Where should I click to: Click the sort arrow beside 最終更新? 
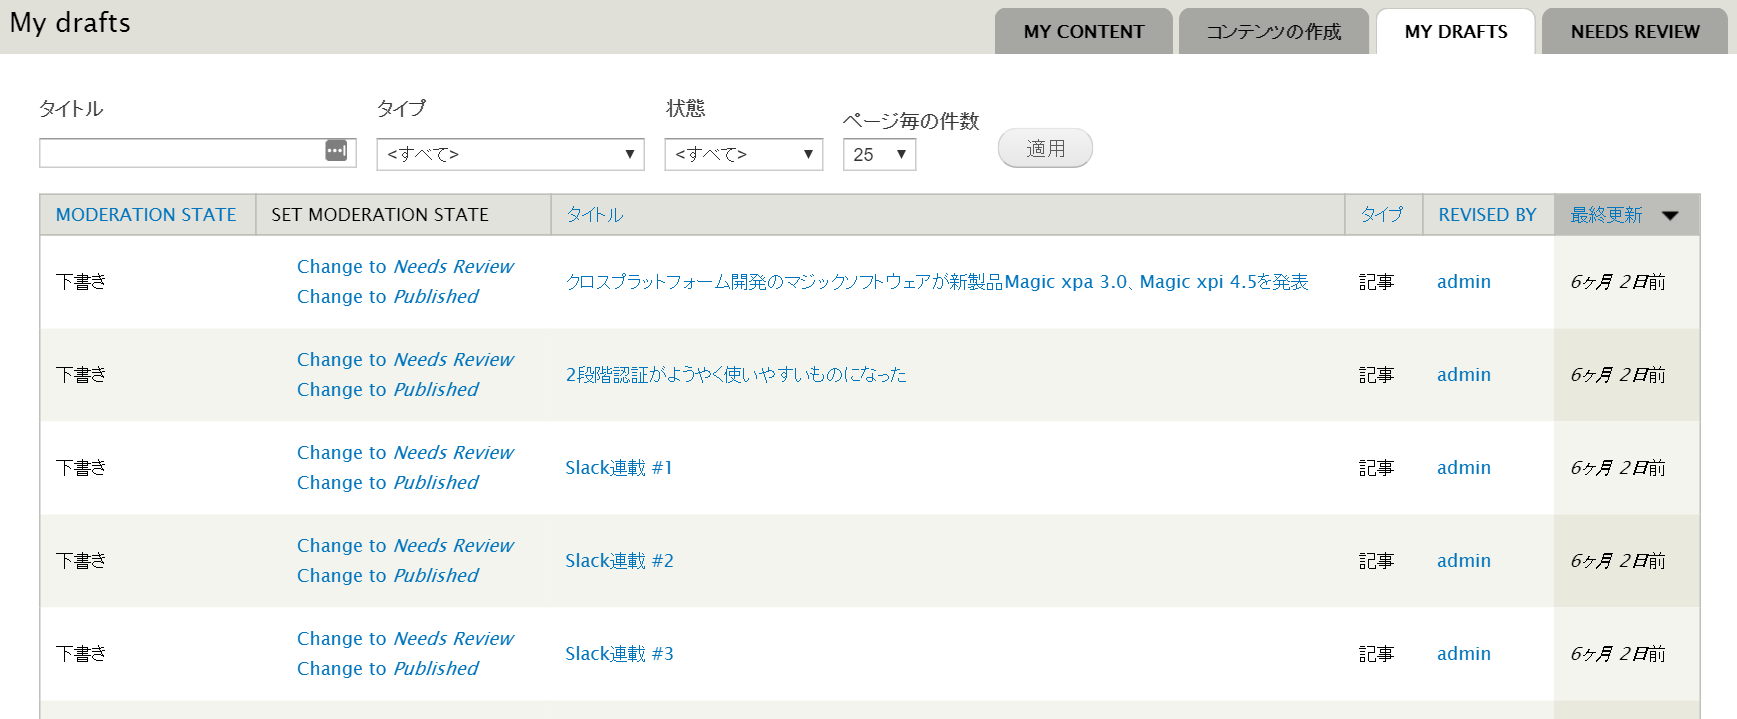(x=1670, y=216)
